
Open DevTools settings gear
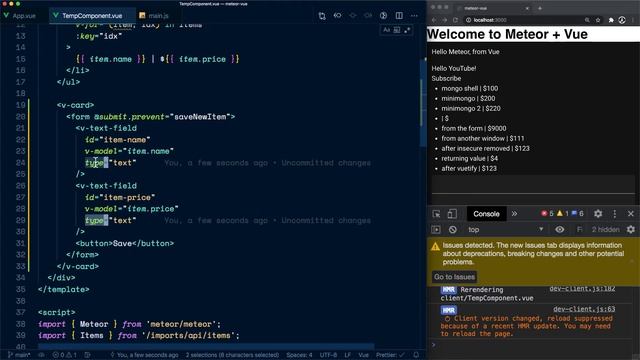pos(598,213)
